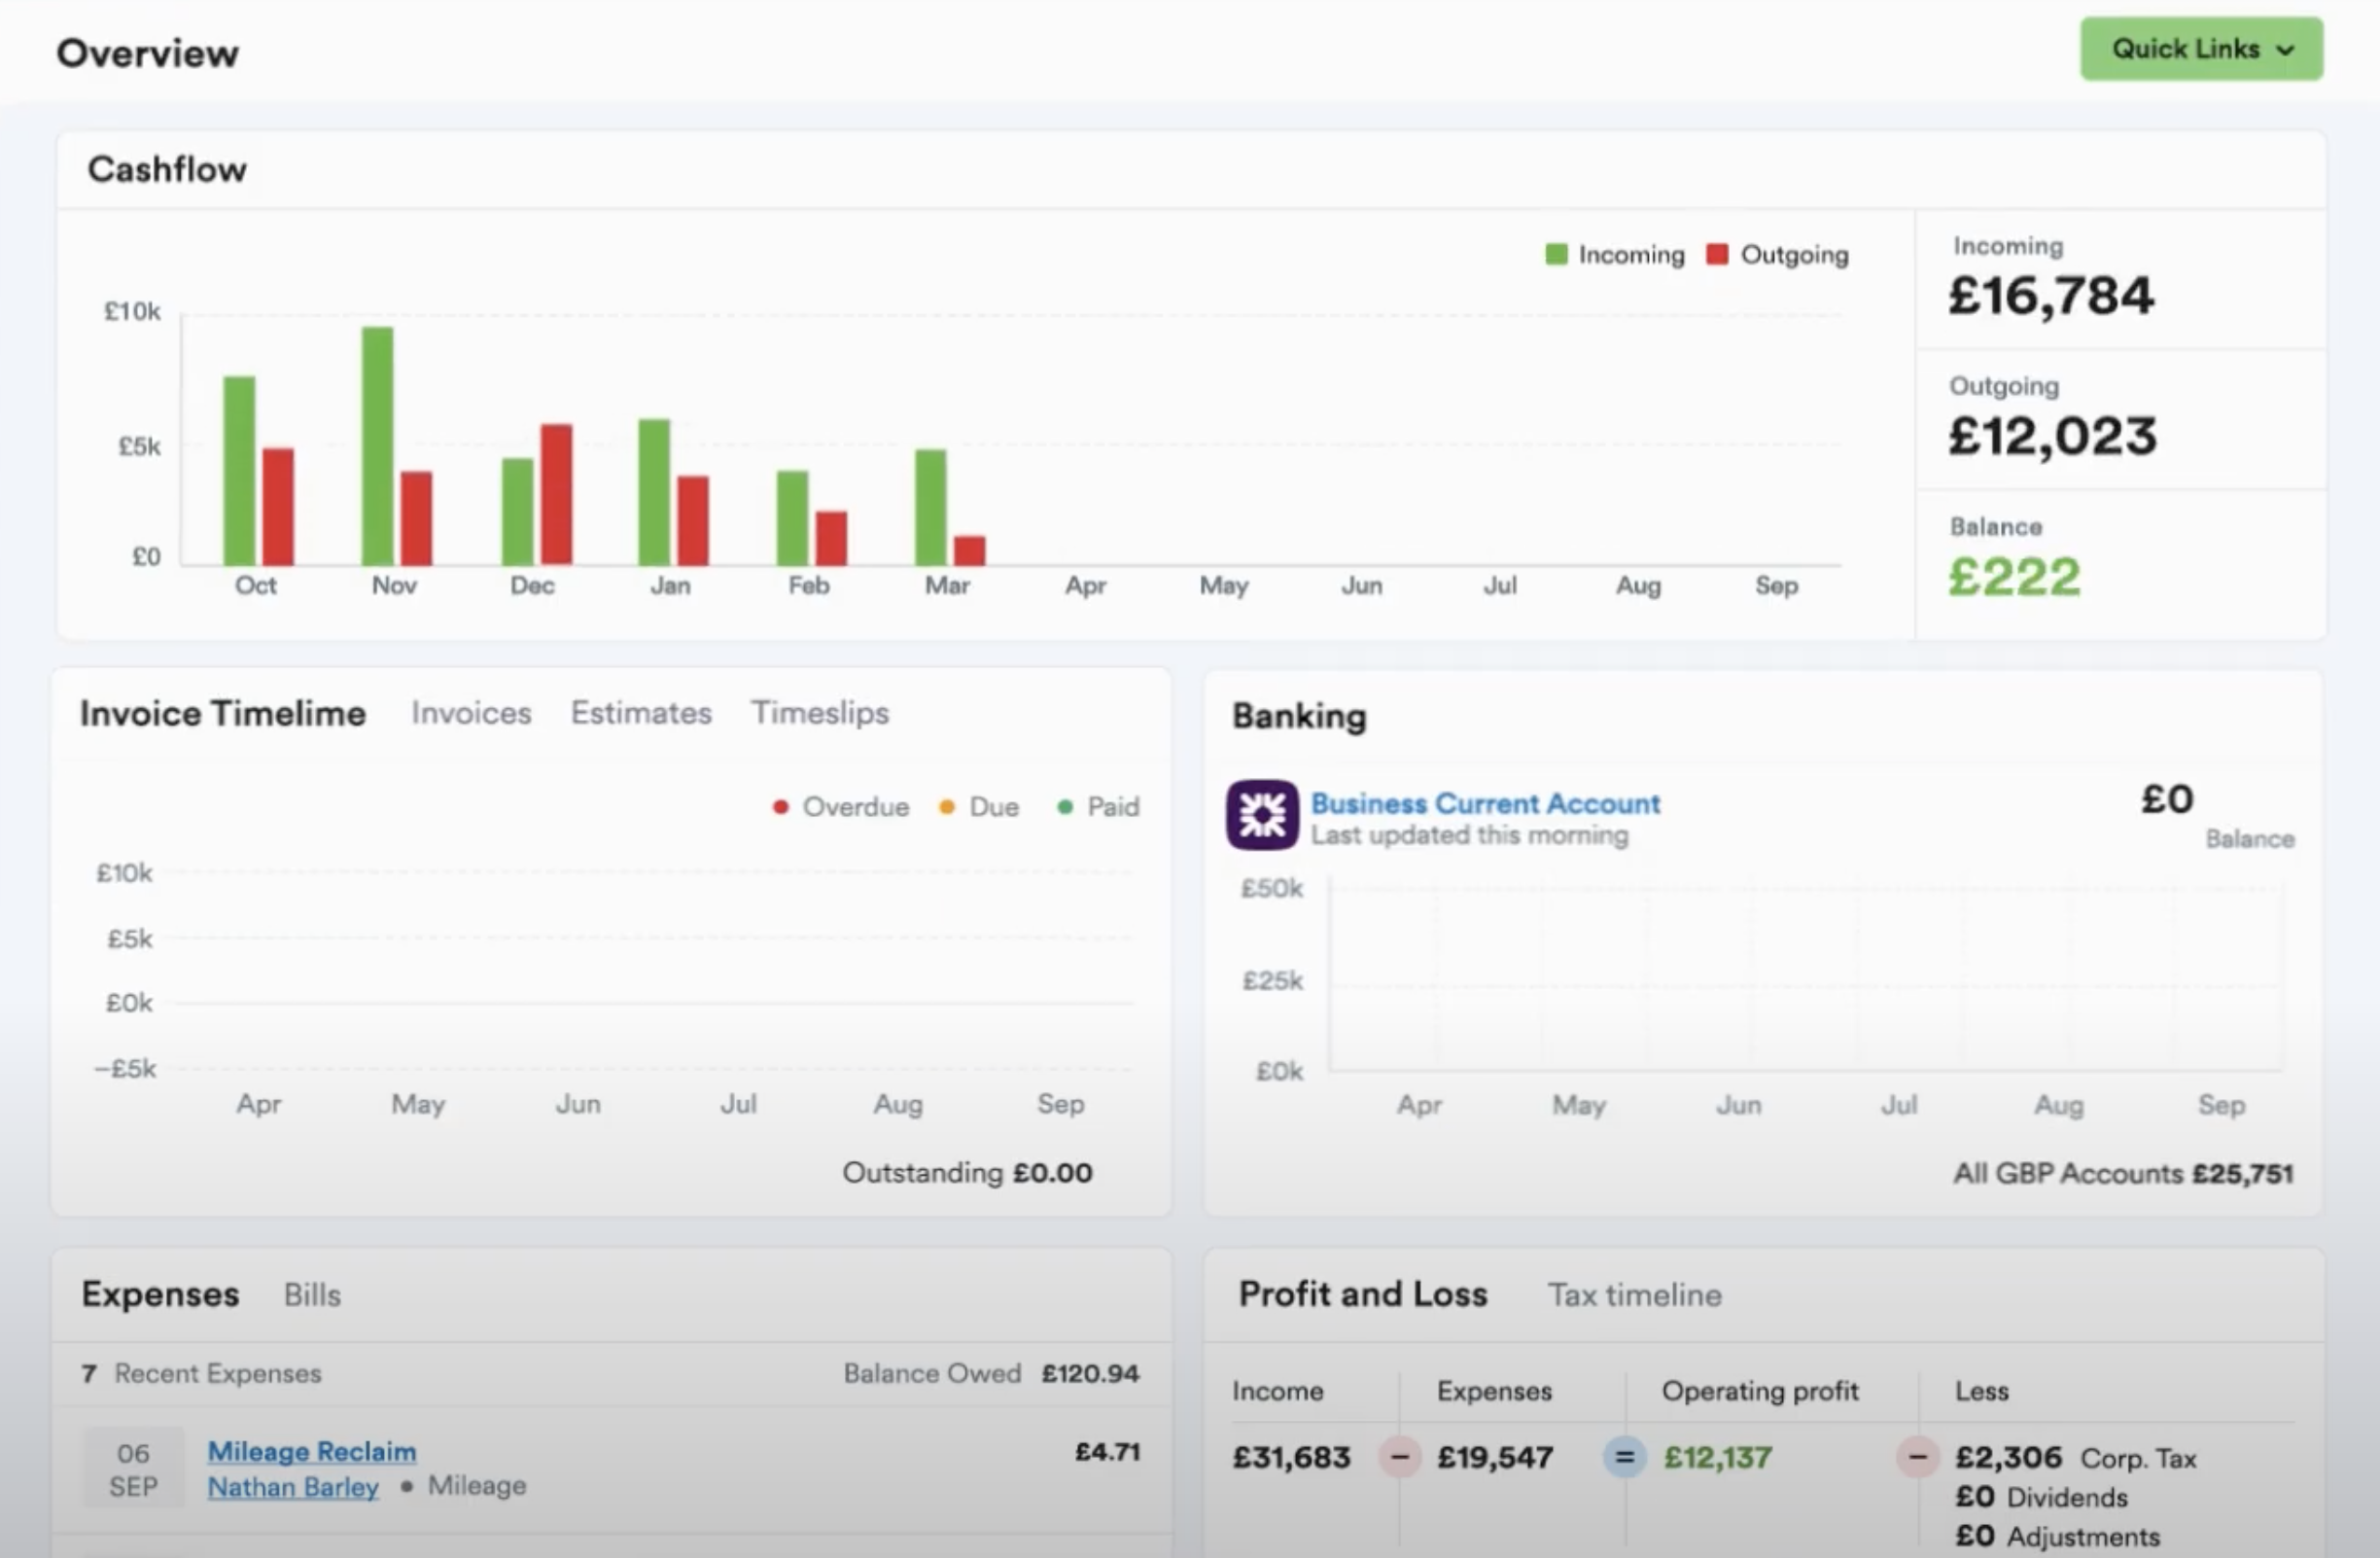Toggle the Paid legend dot
Viewport: 2380px width, 1558px height.
1065,807
